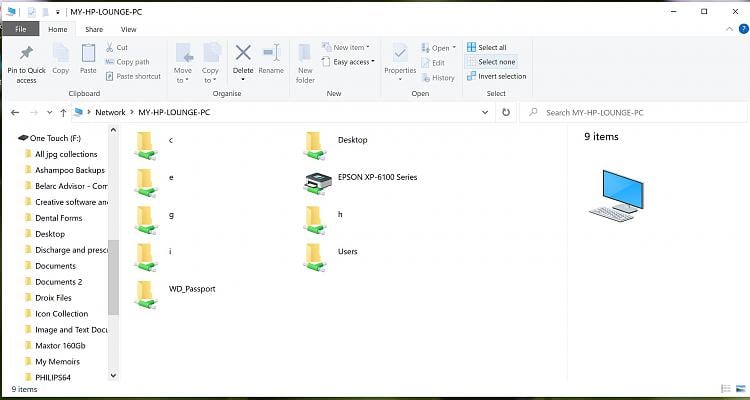Click the Properties checkmark icon
This screenshot has width=750, height=400.
click(x=400, y=53)
